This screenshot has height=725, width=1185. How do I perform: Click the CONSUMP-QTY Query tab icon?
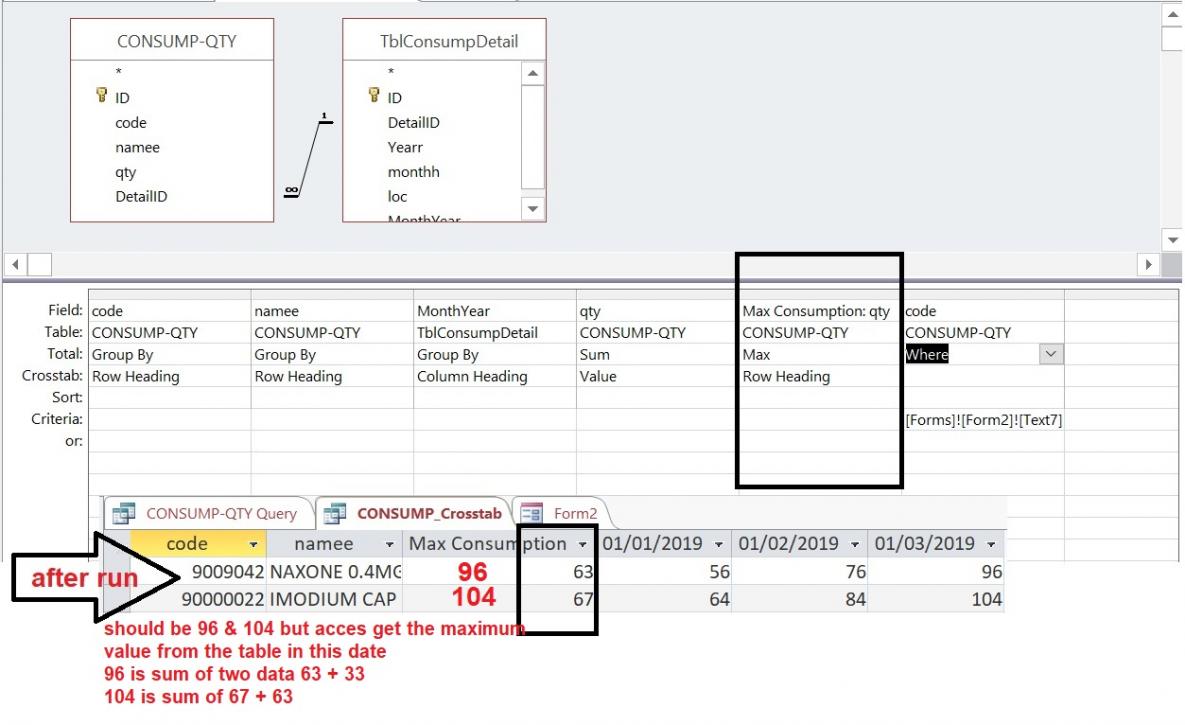point(123,514)
